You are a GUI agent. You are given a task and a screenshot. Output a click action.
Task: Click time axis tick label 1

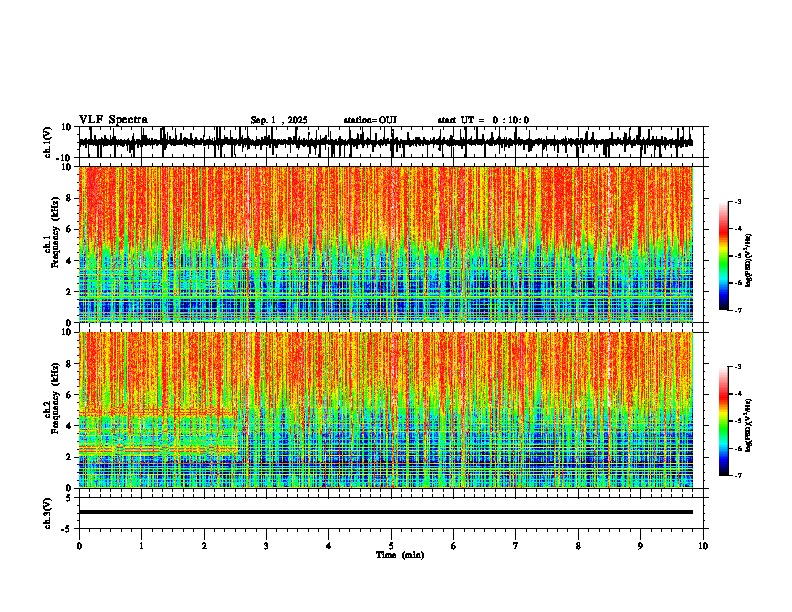pos(142,546)
